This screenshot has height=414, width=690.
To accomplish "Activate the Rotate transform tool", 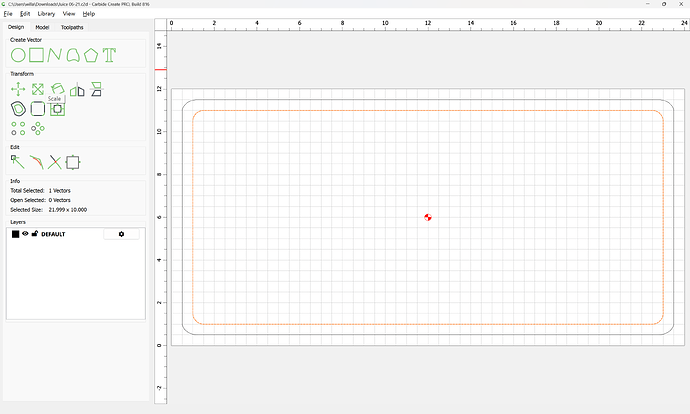I will [x=58, y=88].
